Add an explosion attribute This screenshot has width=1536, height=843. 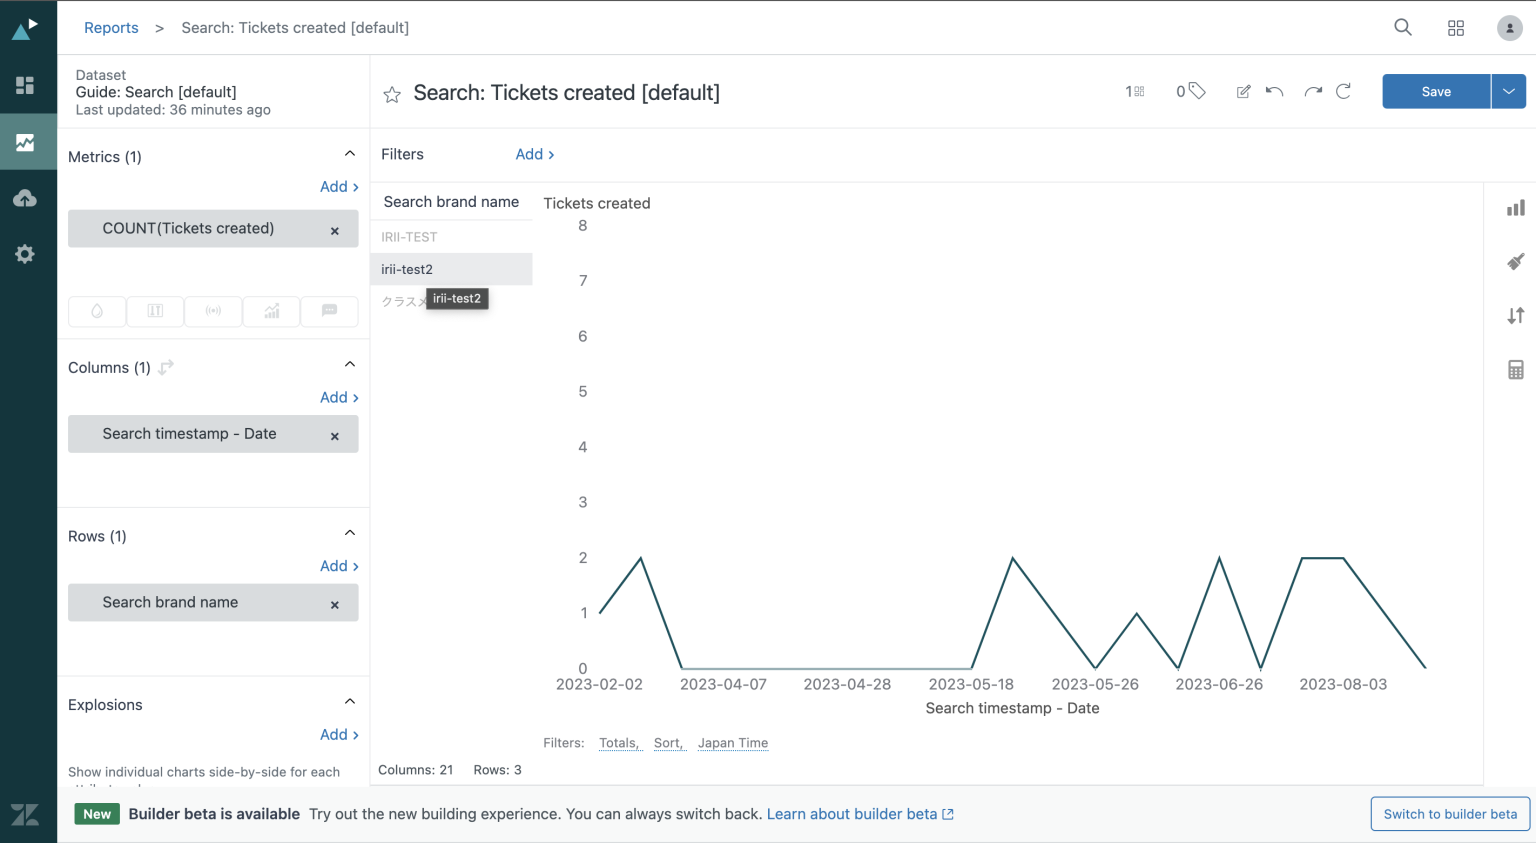[339, 735]
